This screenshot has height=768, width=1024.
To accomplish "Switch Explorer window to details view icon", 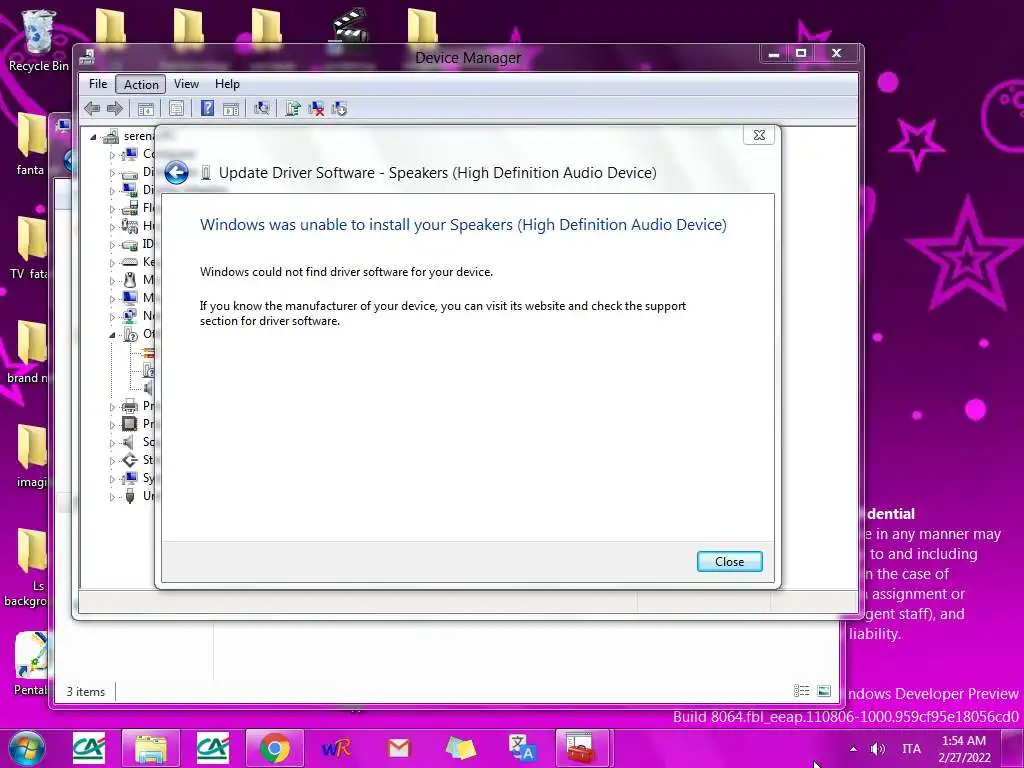I will click(x=801, y=690).
